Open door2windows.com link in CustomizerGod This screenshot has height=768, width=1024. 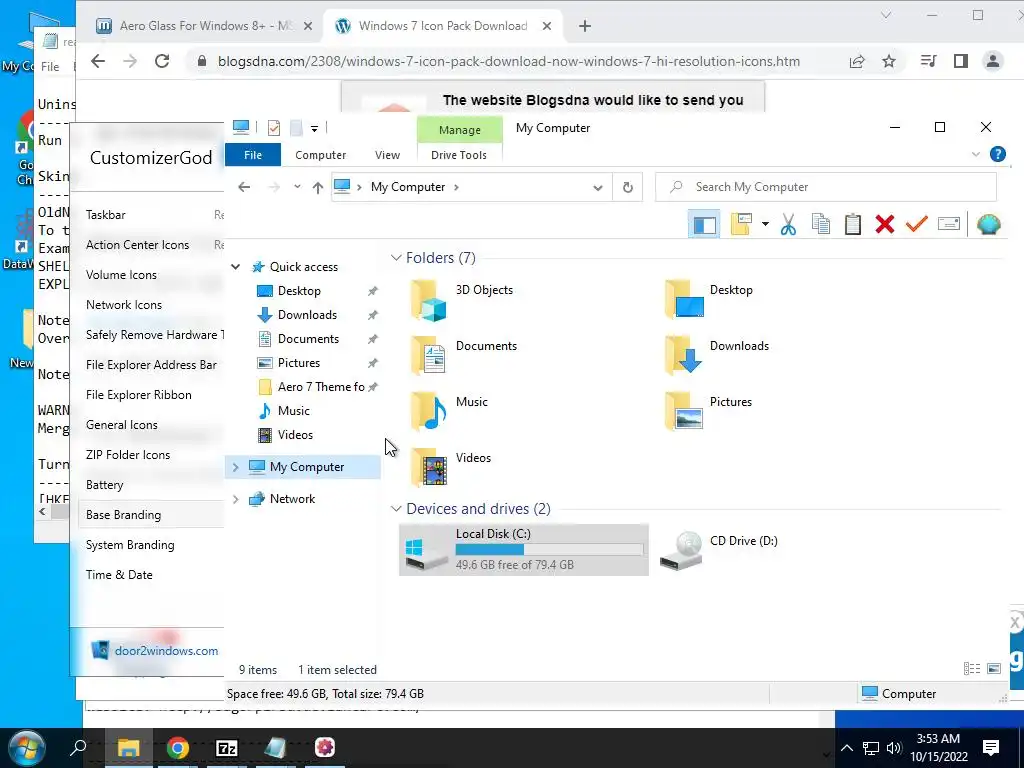(166, 651)
